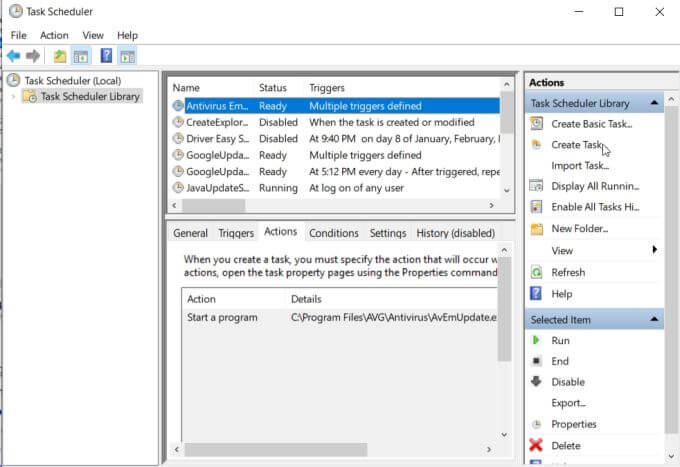This screenshot has width=680, height=467.
Task: Click the Up One Level folder icon
Action: [60, 56]
